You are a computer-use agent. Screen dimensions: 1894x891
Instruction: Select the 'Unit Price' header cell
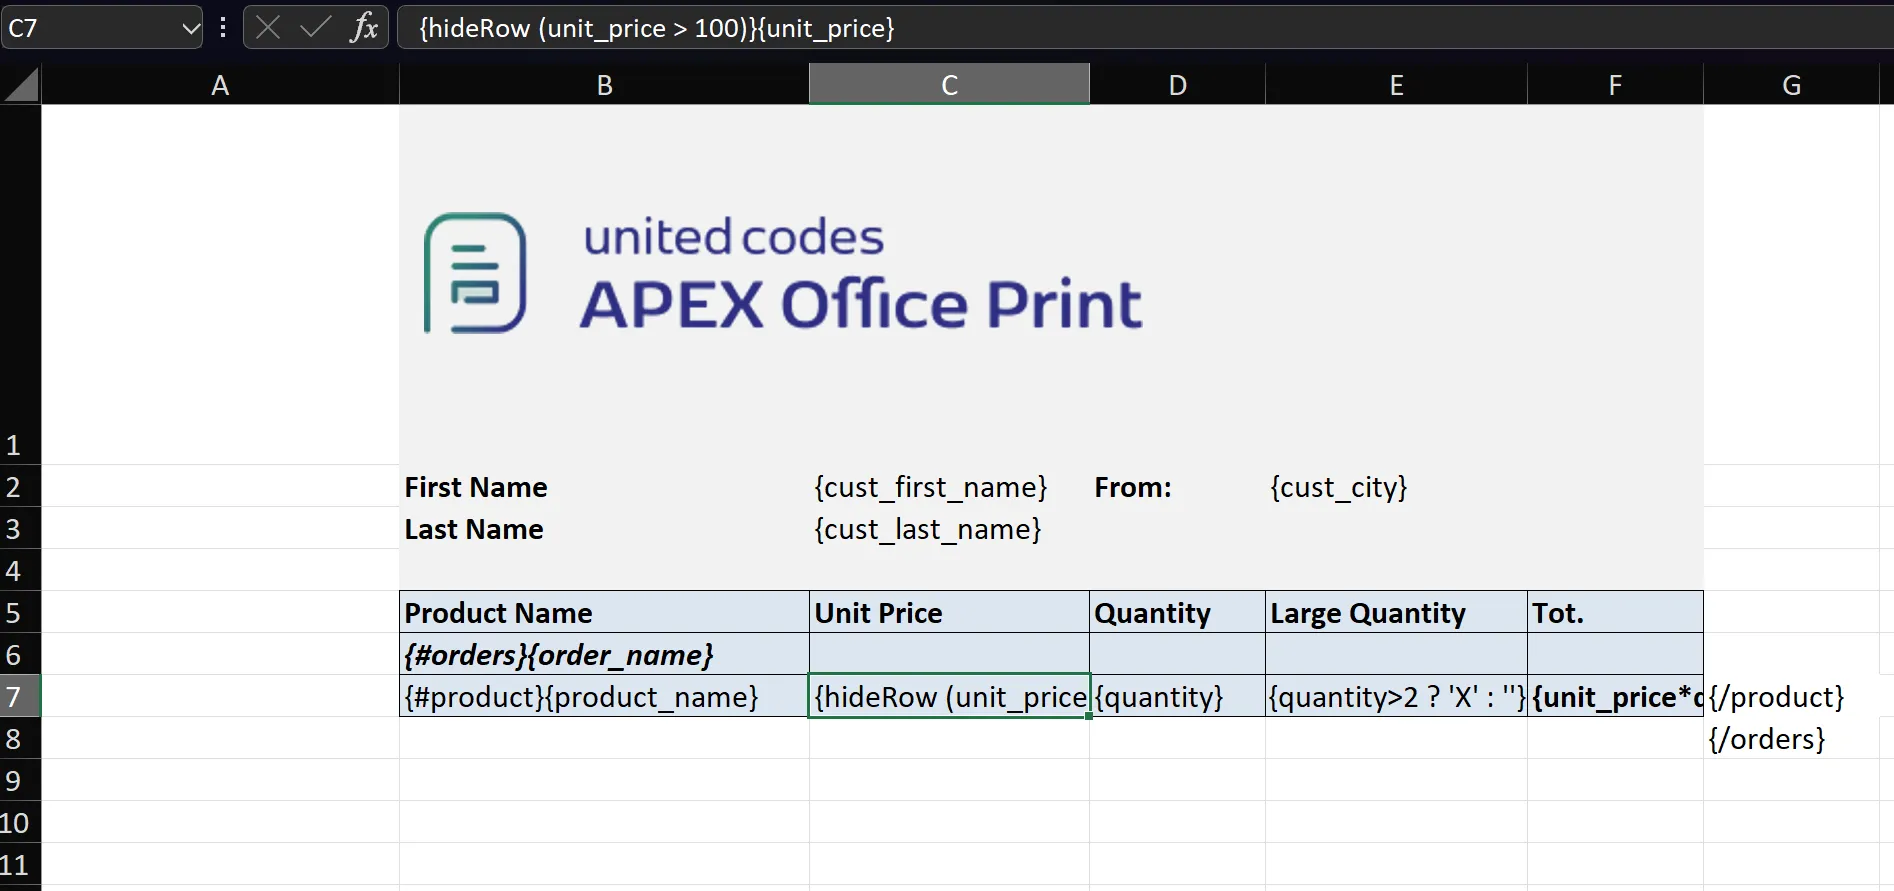click(x=949, y=612)
